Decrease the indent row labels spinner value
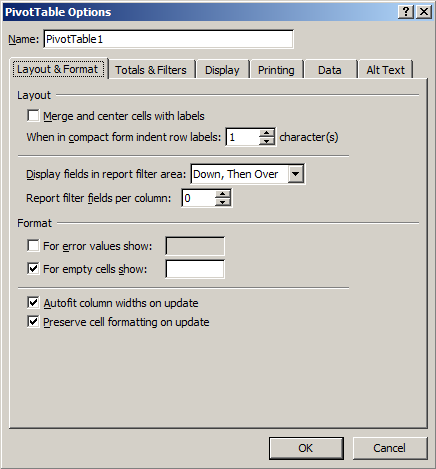Image resolution: width=436 pixels, height=469 pixels. 266,141
